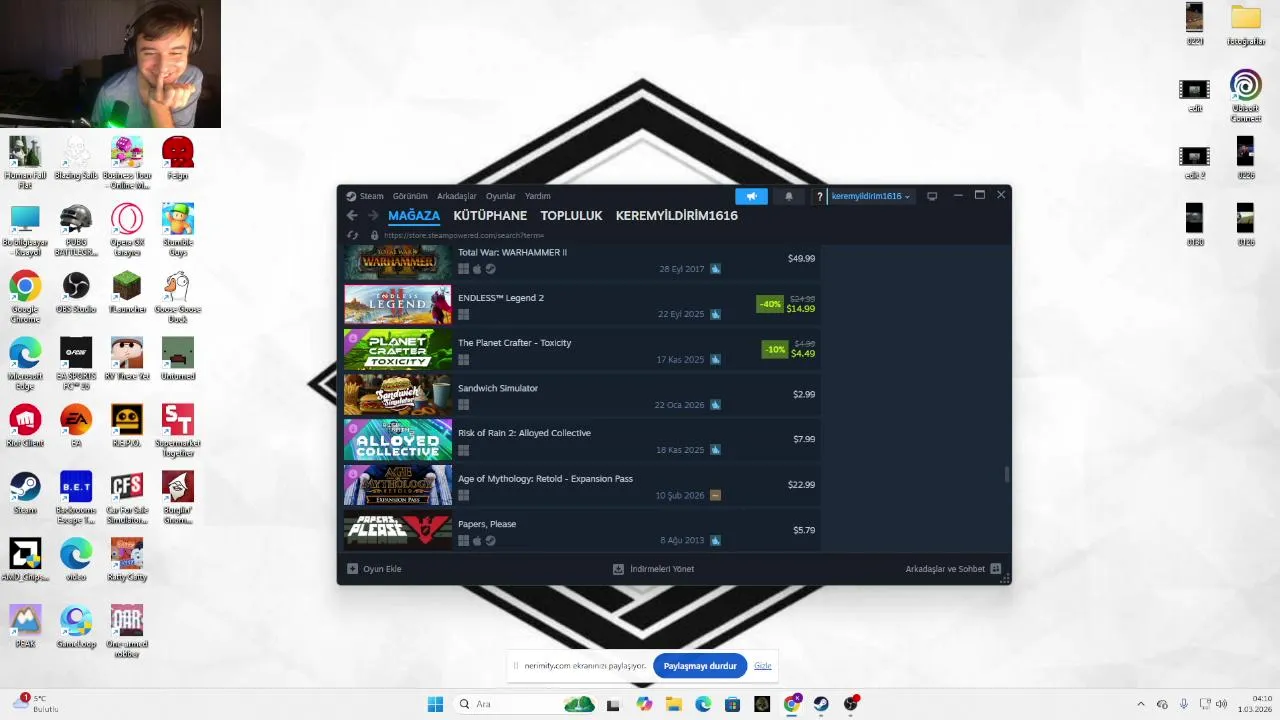This screenshot has width=1280, height=720.
Task: Open Arkadaşlar ve Sohbet
Action: (953, 569)
